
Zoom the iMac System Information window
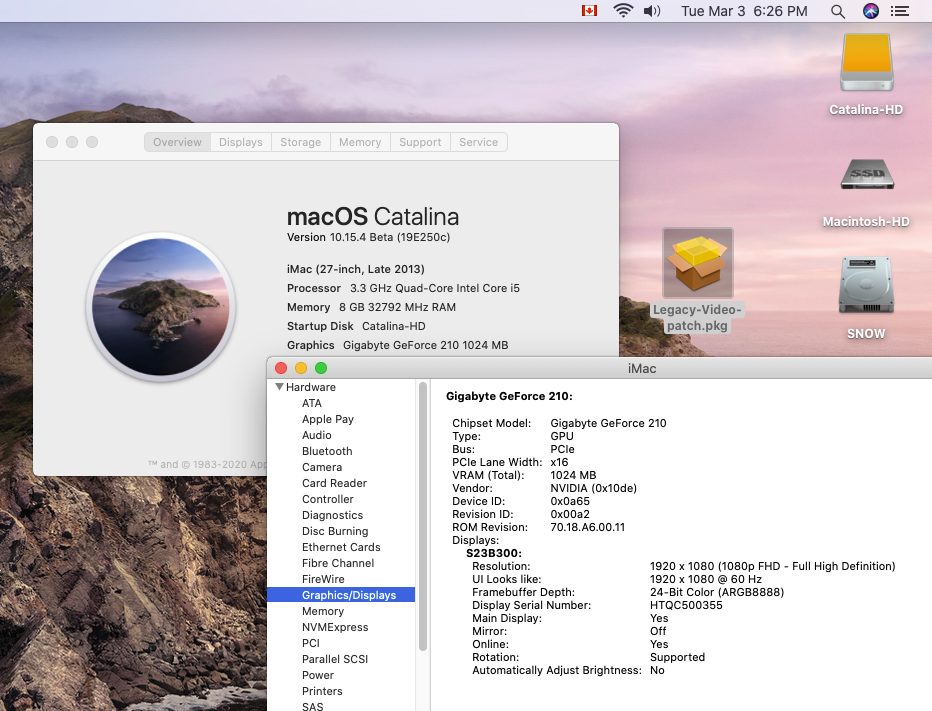point(321,369)
